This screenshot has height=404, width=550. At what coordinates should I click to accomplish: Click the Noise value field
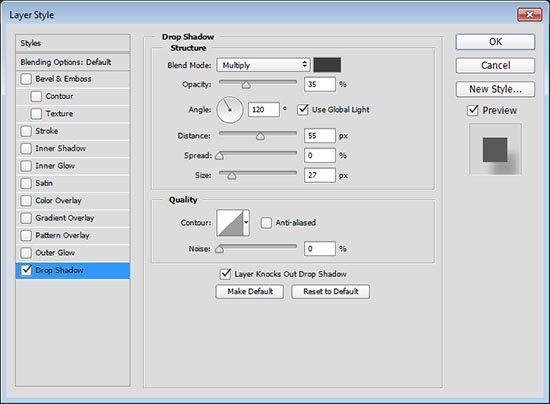[x=320, y=249]
